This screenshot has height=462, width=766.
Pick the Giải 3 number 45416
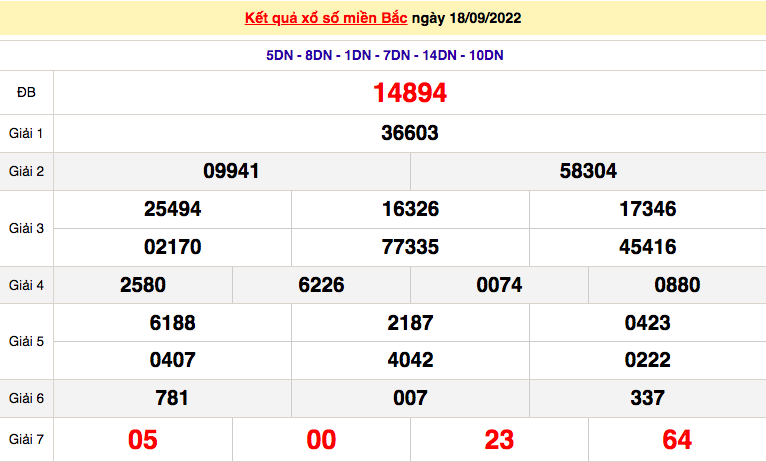click(x=648, y=247)
